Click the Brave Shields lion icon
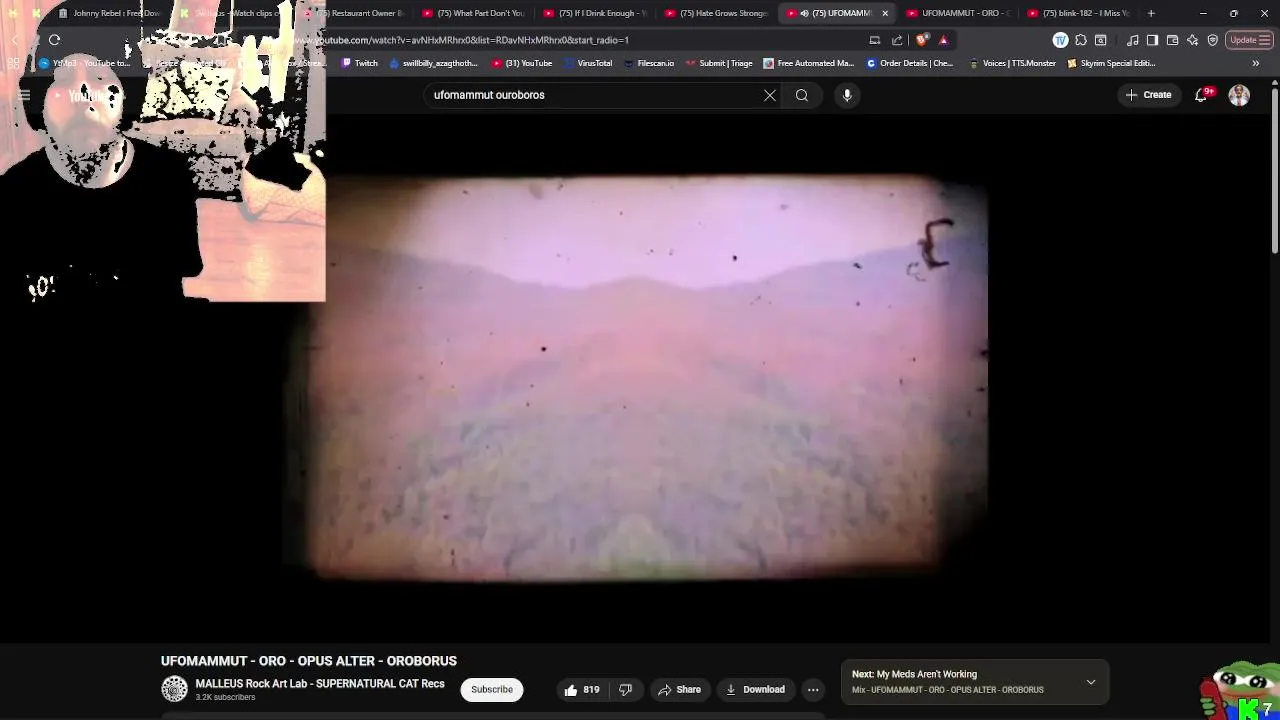Screen dimensions: 1280x720 click(922, 40)
